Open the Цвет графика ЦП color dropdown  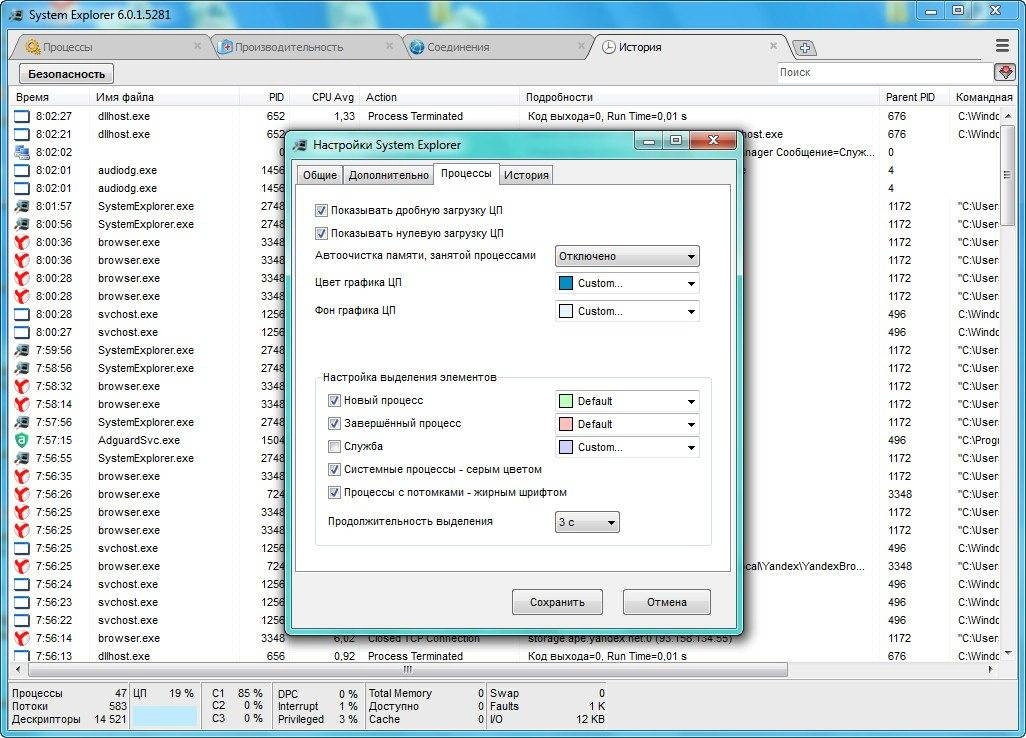pos(627,283)
